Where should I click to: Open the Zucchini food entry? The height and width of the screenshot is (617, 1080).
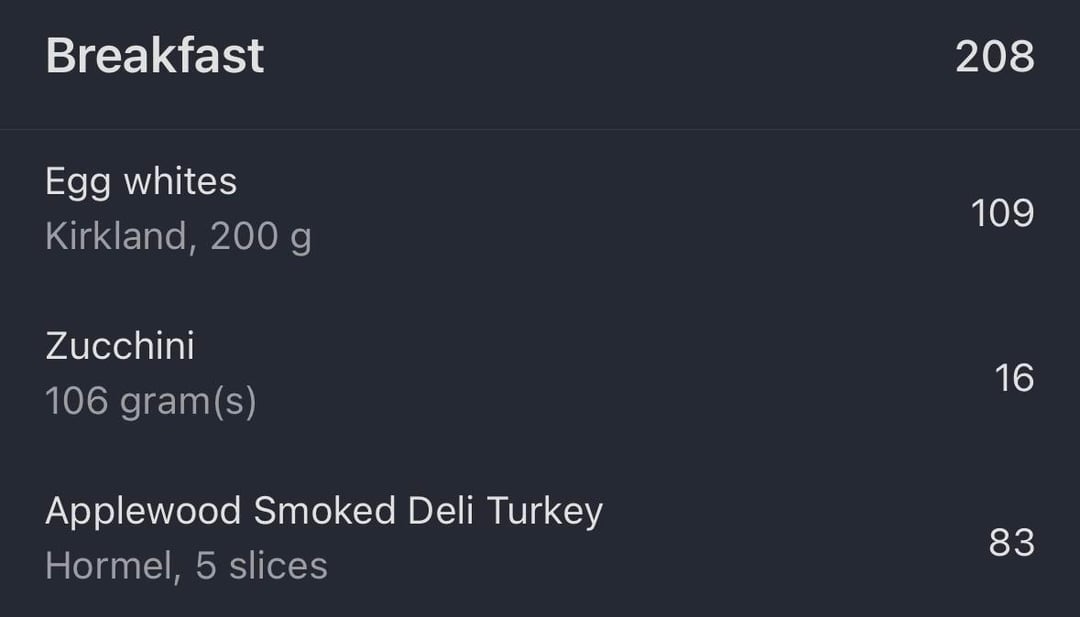pyautogui.click(x=120, y=346)
